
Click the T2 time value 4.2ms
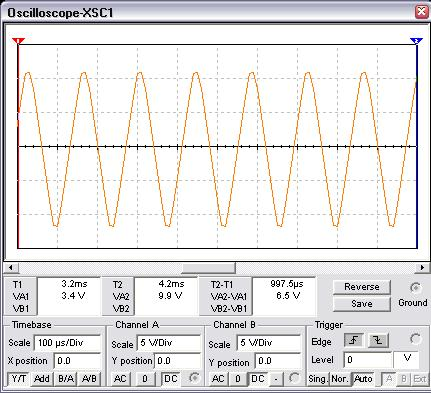[x=171, y=284]
